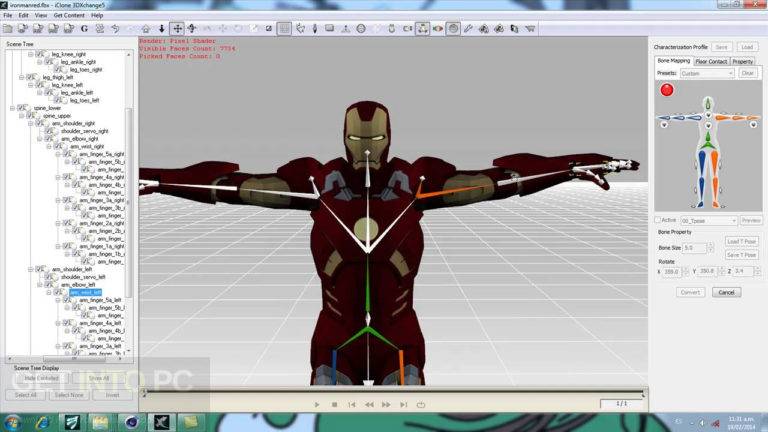Click the Cancel button
This screenshot has height=432, width=768.
[x=726, y=292]
